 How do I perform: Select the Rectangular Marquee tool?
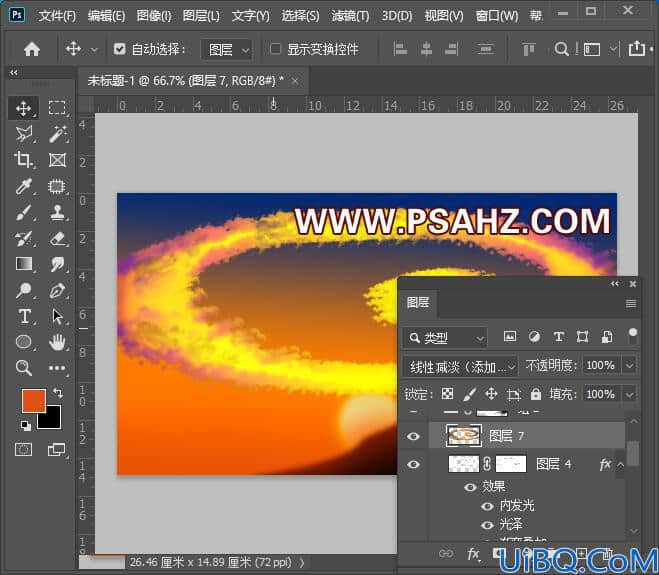click(57, 108)
